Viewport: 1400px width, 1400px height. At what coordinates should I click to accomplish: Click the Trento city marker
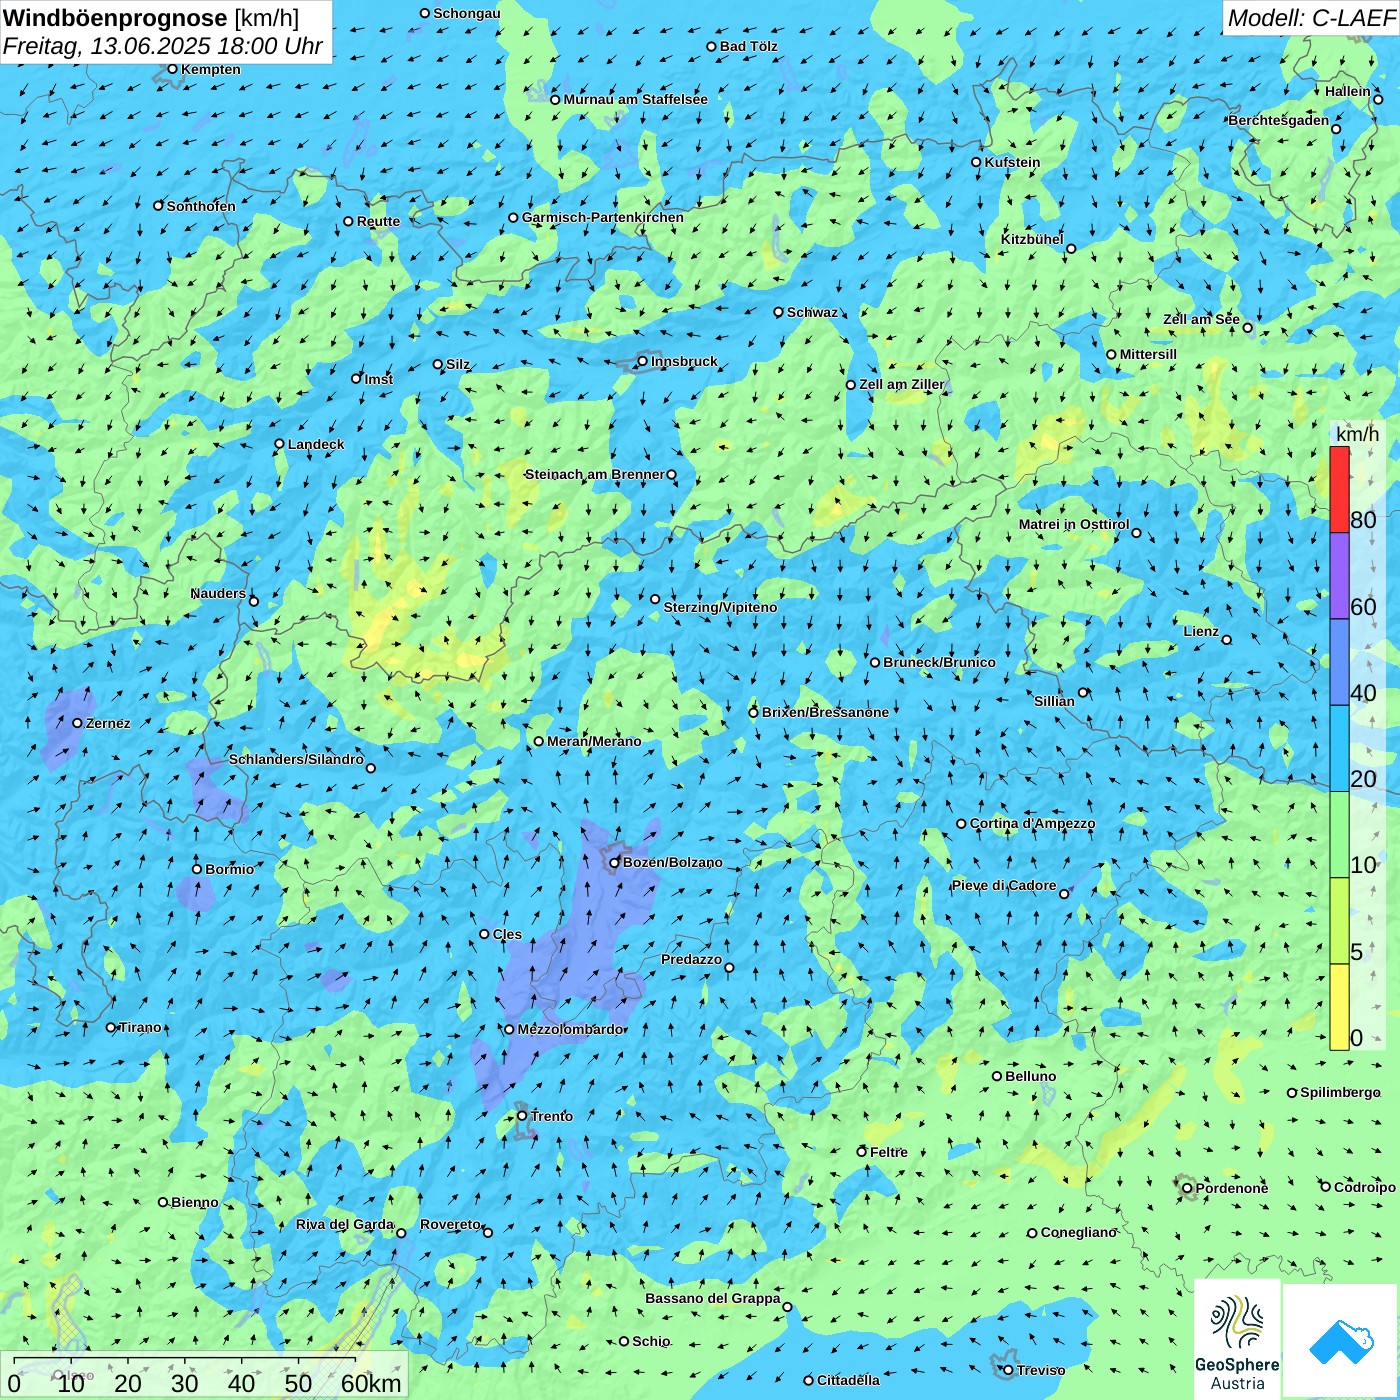click(x=522, y=1116)
